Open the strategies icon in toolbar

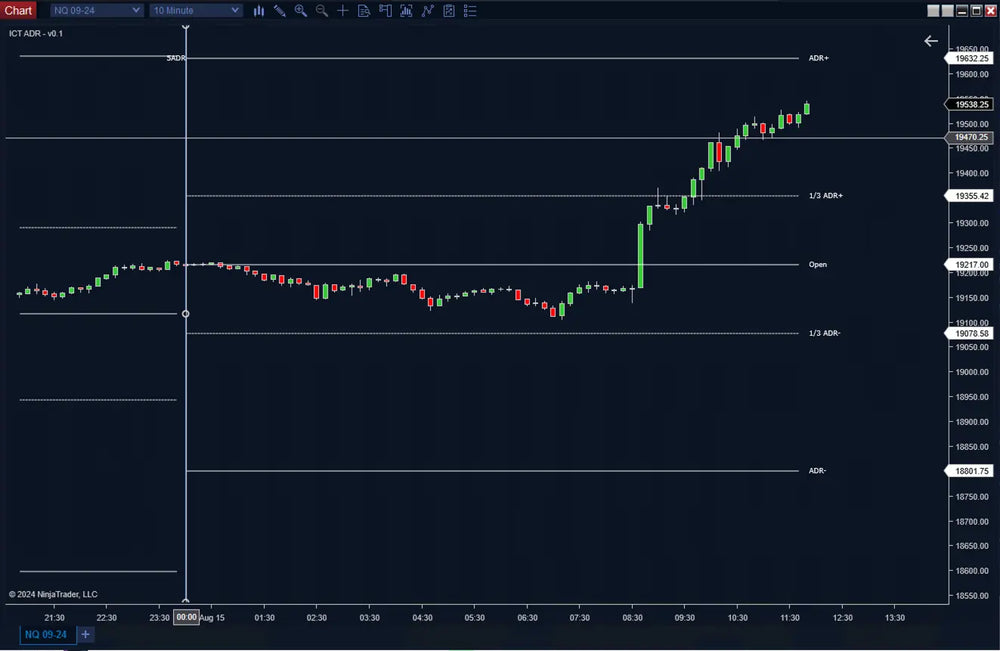pyautogui.click(x=449, y=10)
